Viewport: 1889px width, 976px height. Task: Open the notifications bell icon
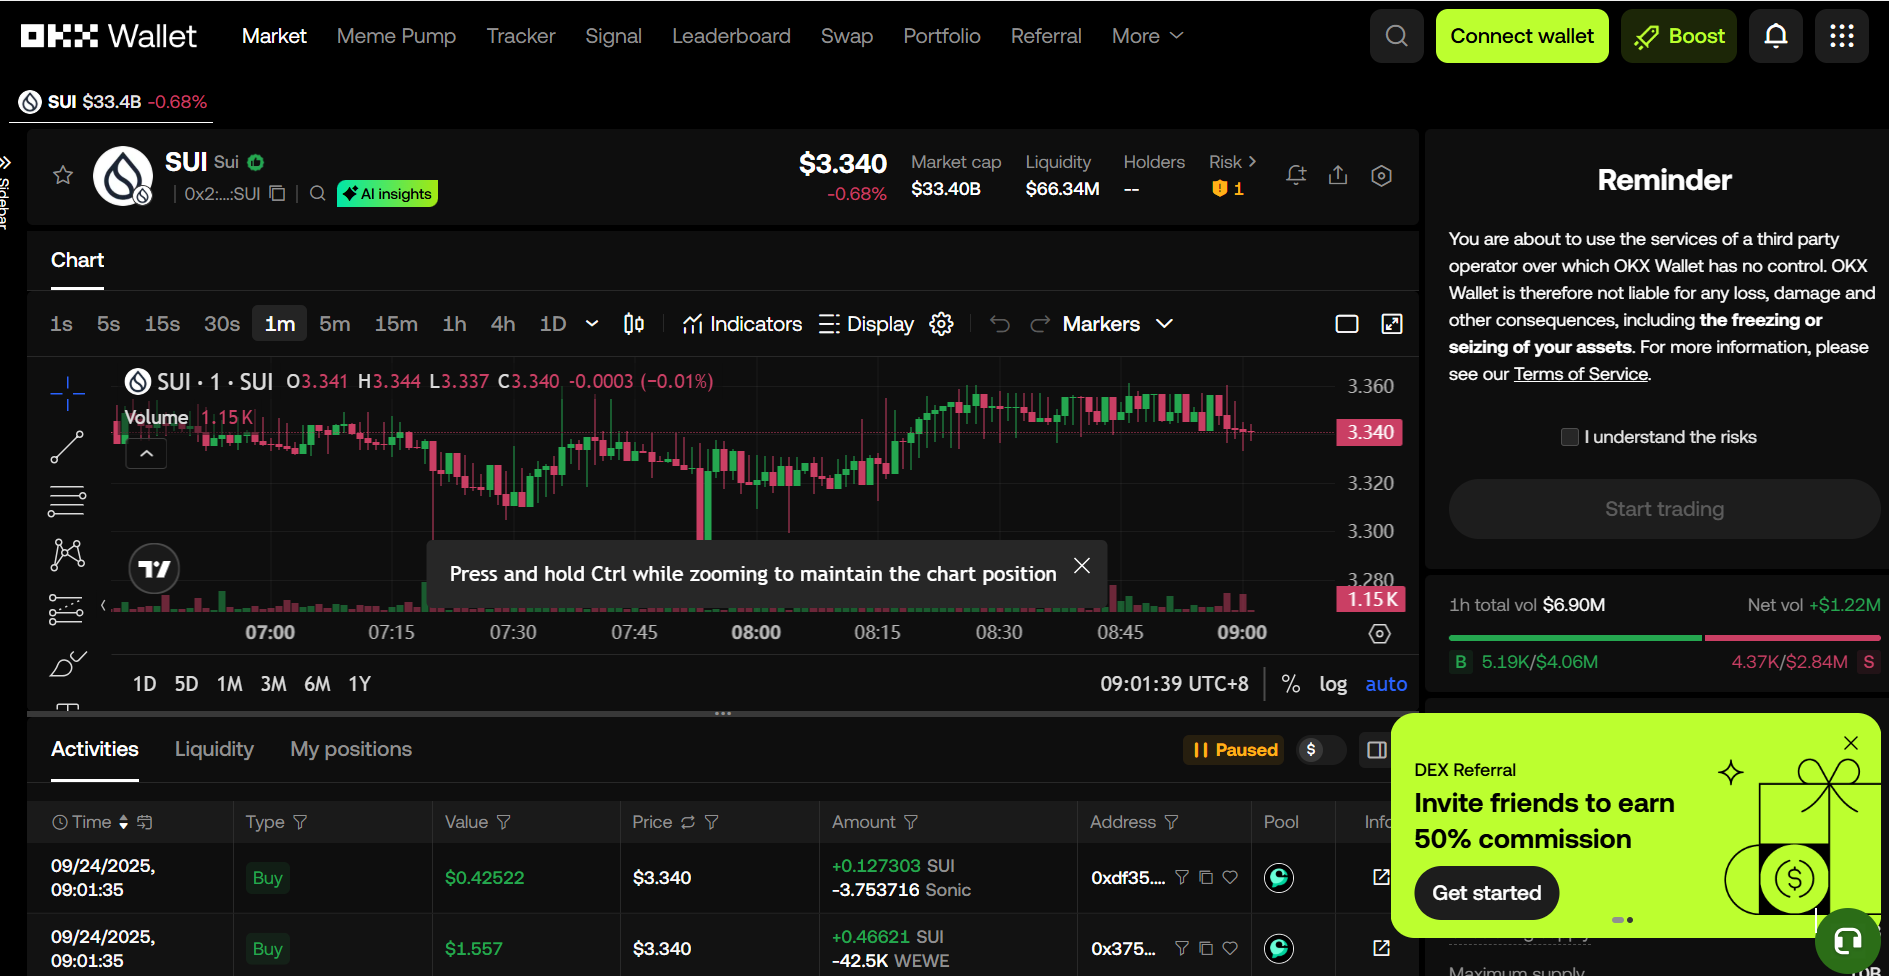pyautogui.click(x=1775, y=36)
